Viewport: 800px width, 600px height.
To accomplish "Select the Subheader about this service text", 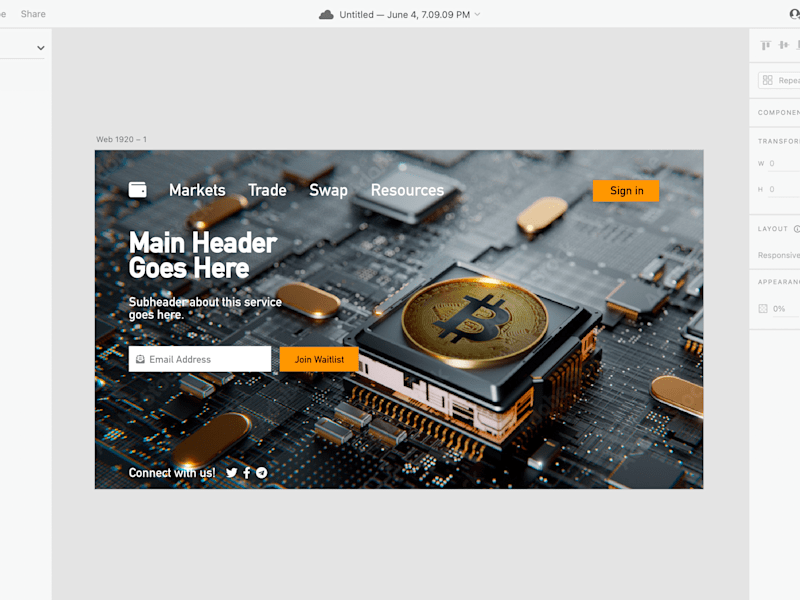I will [x=205, y=308].
